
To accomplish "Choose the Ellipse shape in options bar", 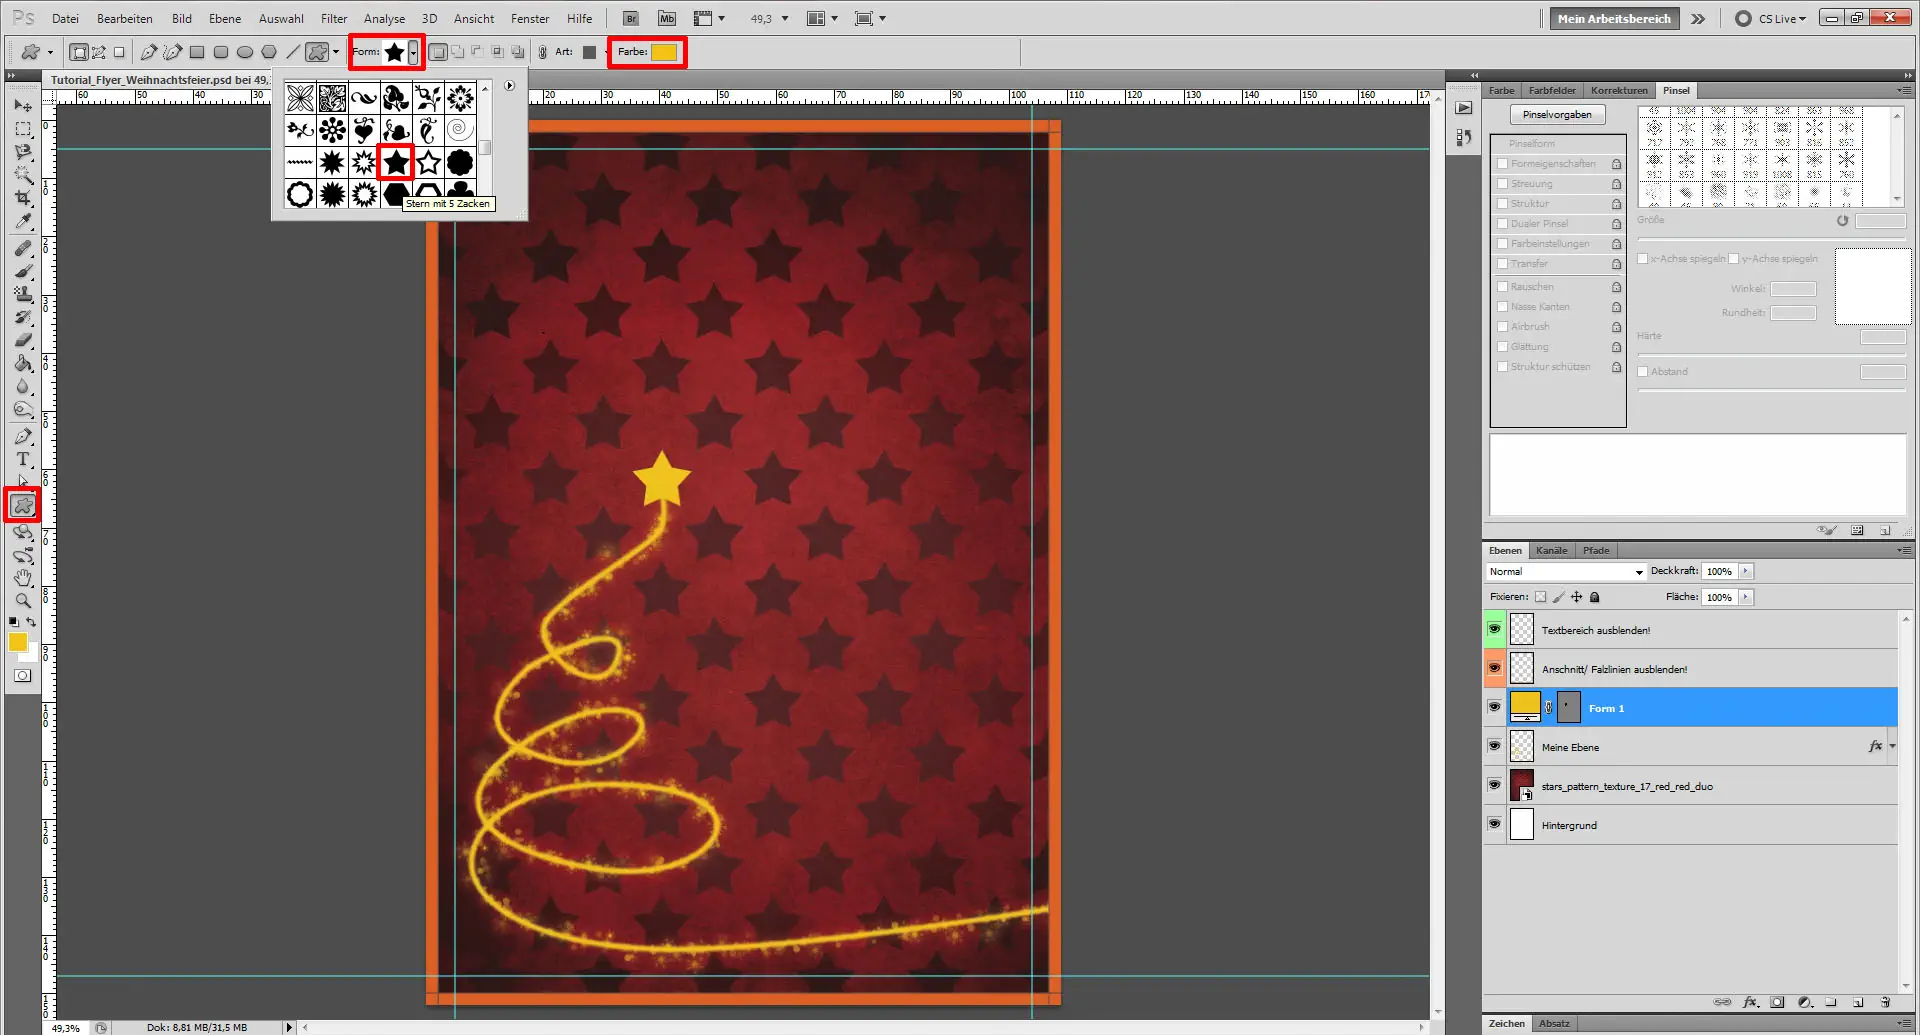I will (x=245, y=52).
